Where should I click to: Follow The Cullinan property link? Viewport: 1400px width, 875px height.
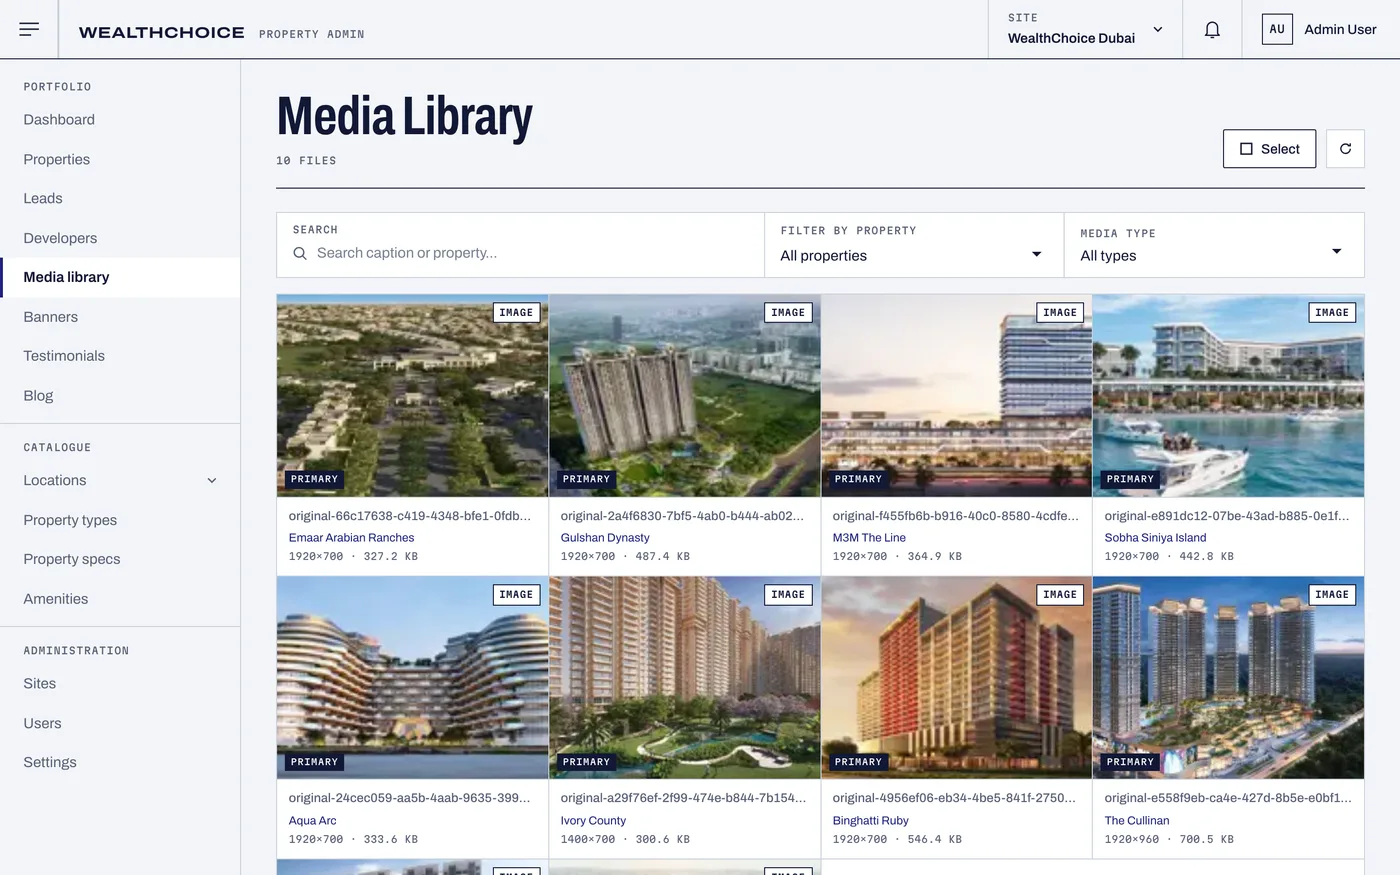[1137, 821]
